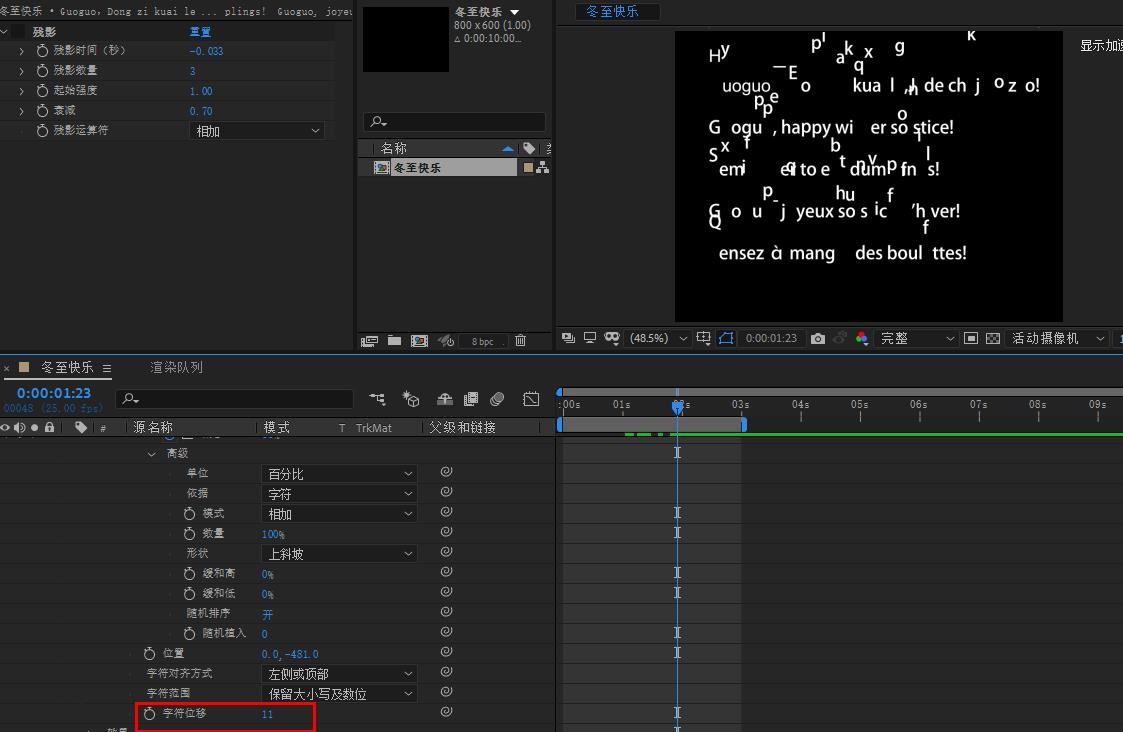Toggle the Frame Blending icon in timeline
The height and width of the screenshot is (732, 1123).
pyautogui.click(x=471, y=399)
